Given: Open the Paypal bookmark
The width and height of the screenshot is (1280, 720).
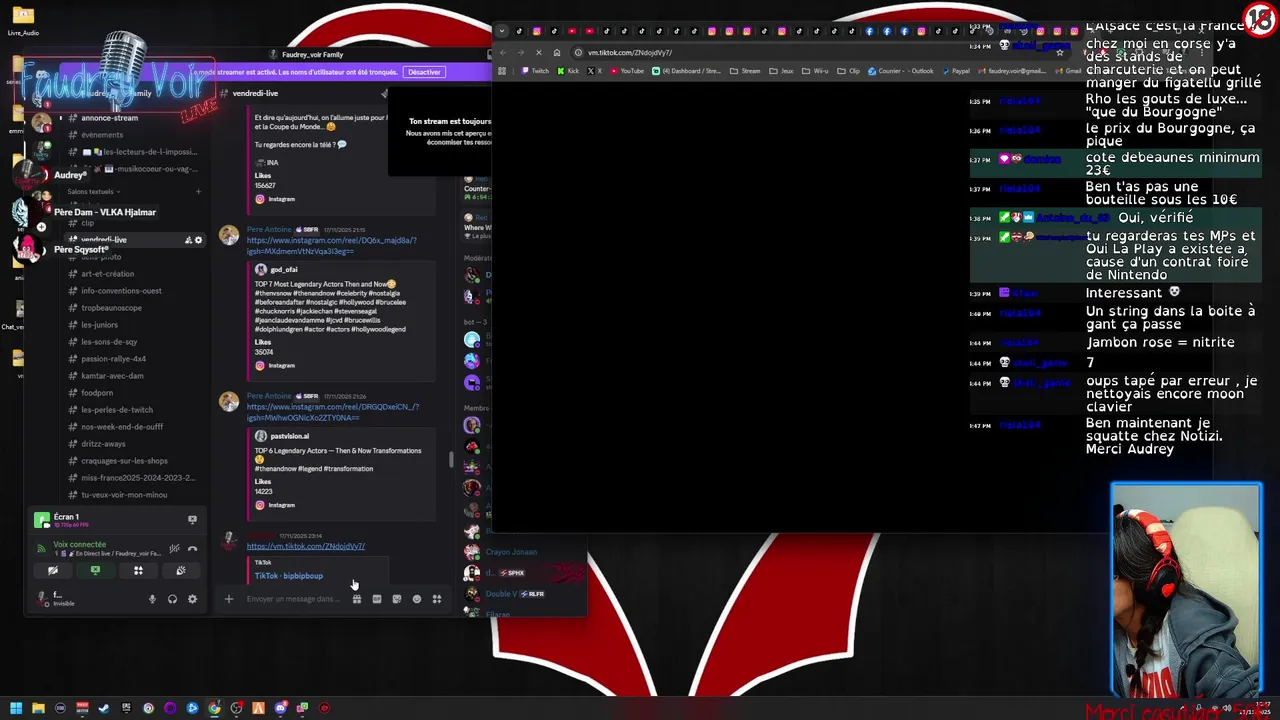Looking at the screenshot, I should click(x=955, y=71).
